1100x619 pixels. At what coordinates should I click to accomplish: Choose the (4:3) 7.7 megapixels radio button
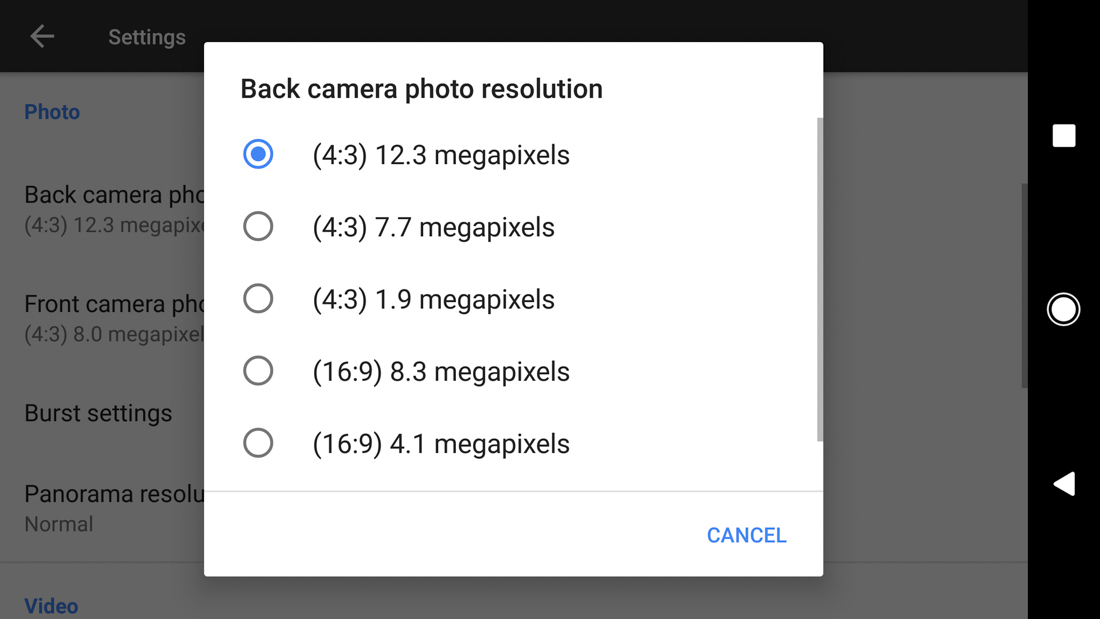pyautogui.click(x=258, y=226)
